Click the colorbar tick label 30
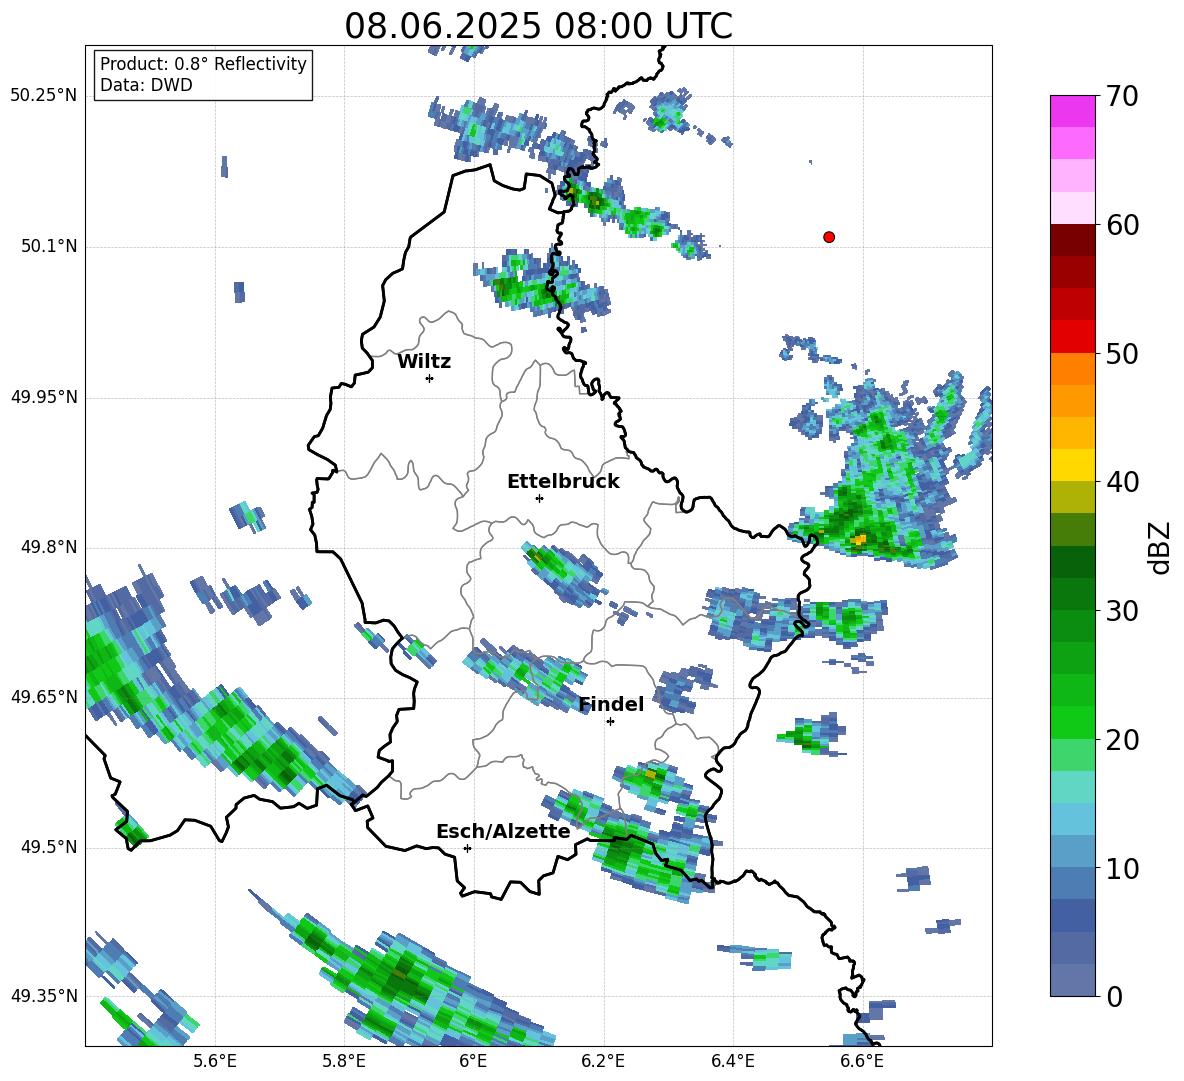 click(1122, 611)
